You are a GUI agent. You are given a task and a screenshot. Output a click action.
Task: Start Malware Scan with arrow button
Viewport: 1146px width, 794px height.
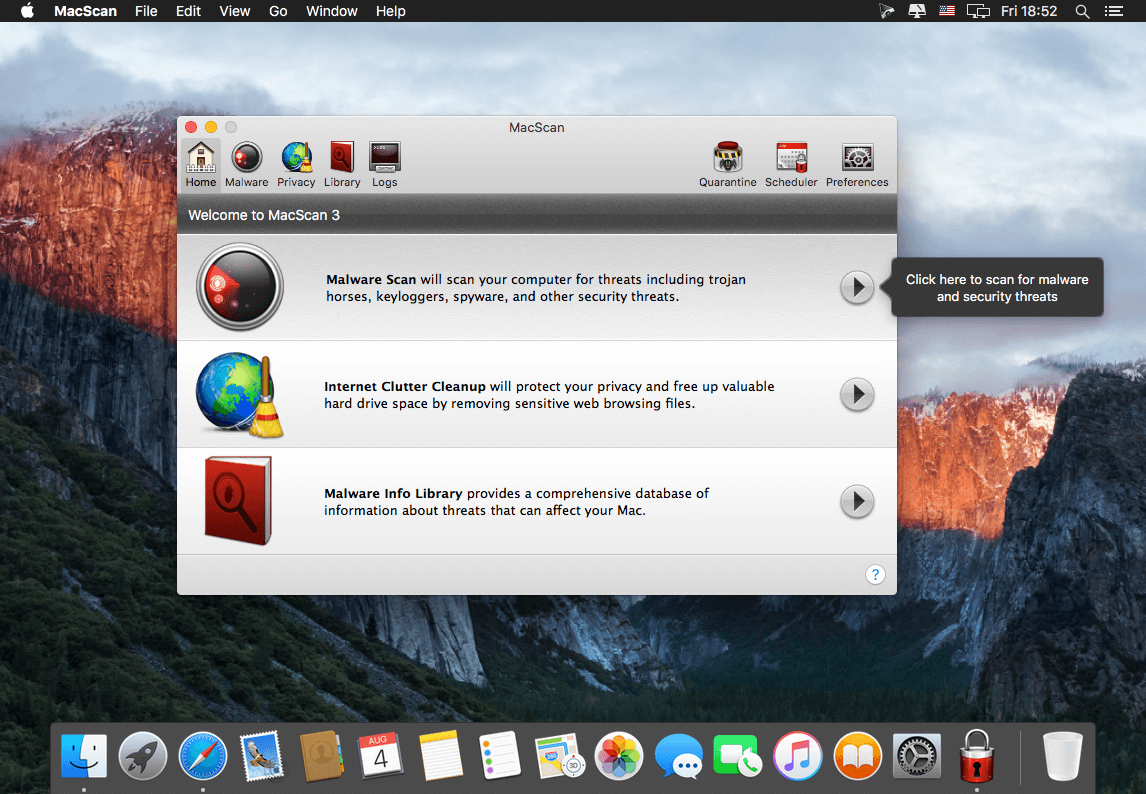(x=857, y=287)
